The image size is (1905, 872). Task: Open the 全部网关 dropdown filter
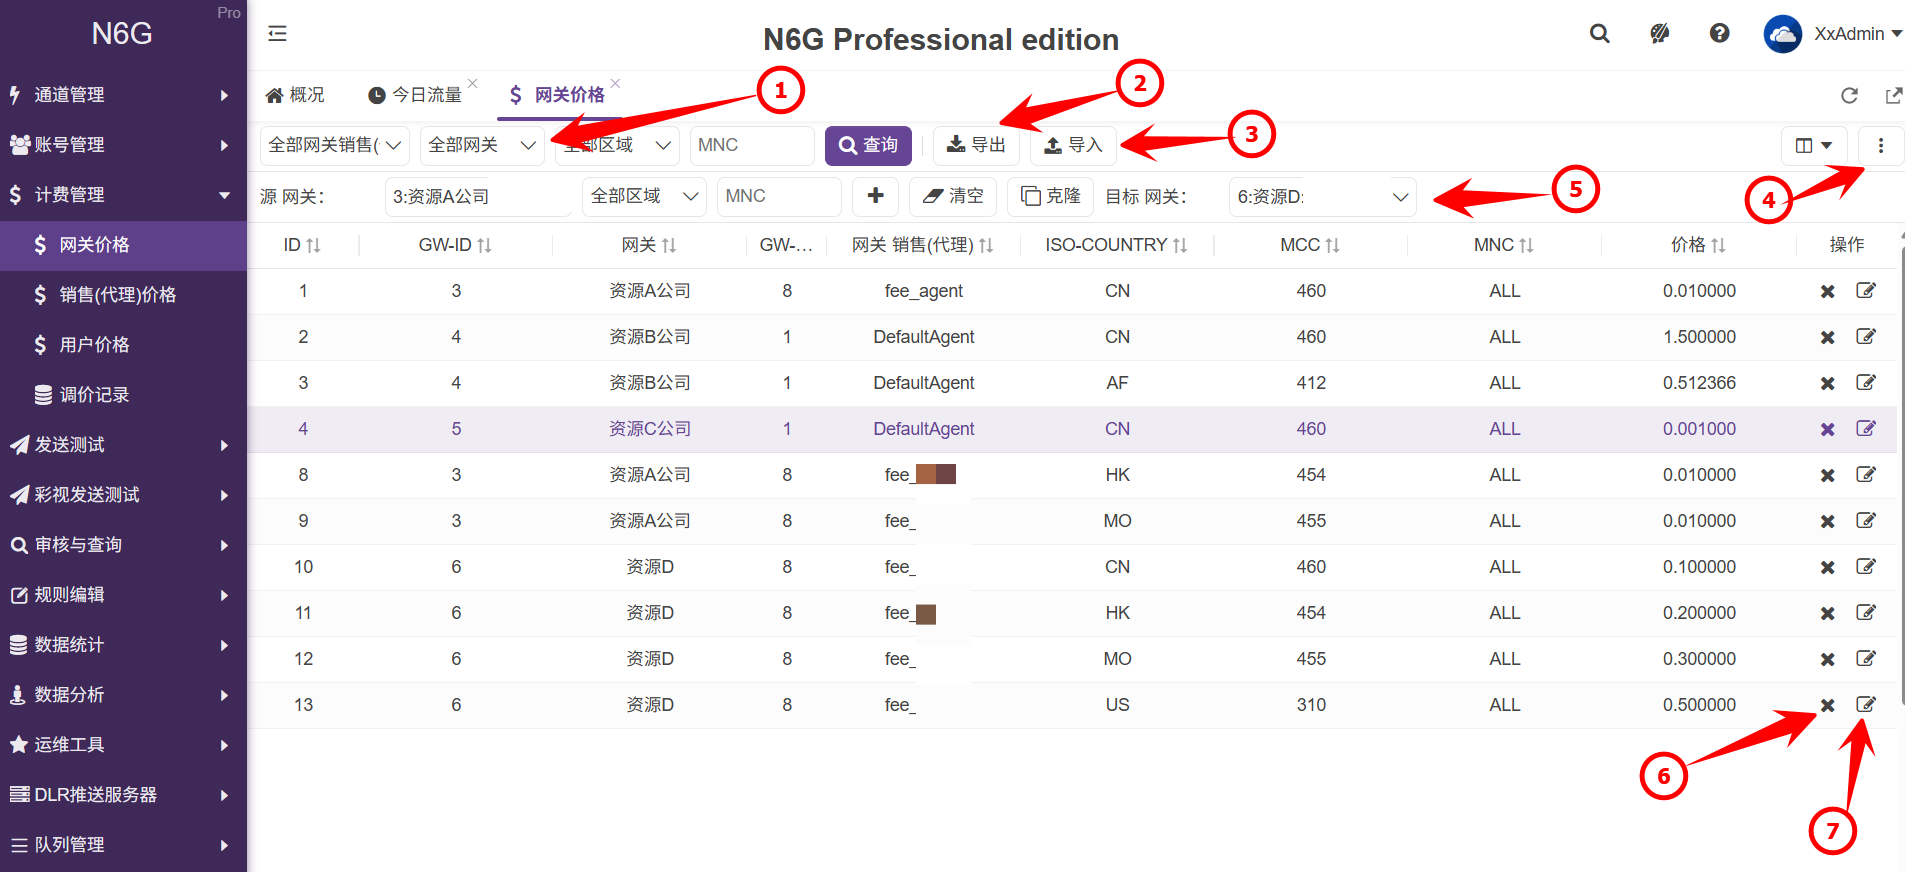click(482, 146)
